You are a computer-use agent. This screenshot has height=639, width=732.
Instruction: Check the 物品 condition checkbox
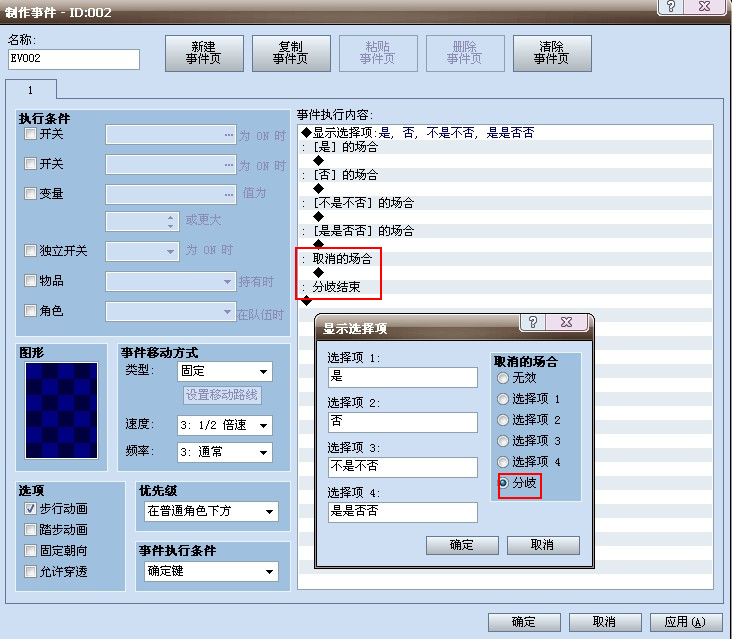pyautogui.click(x=30, y=281)
